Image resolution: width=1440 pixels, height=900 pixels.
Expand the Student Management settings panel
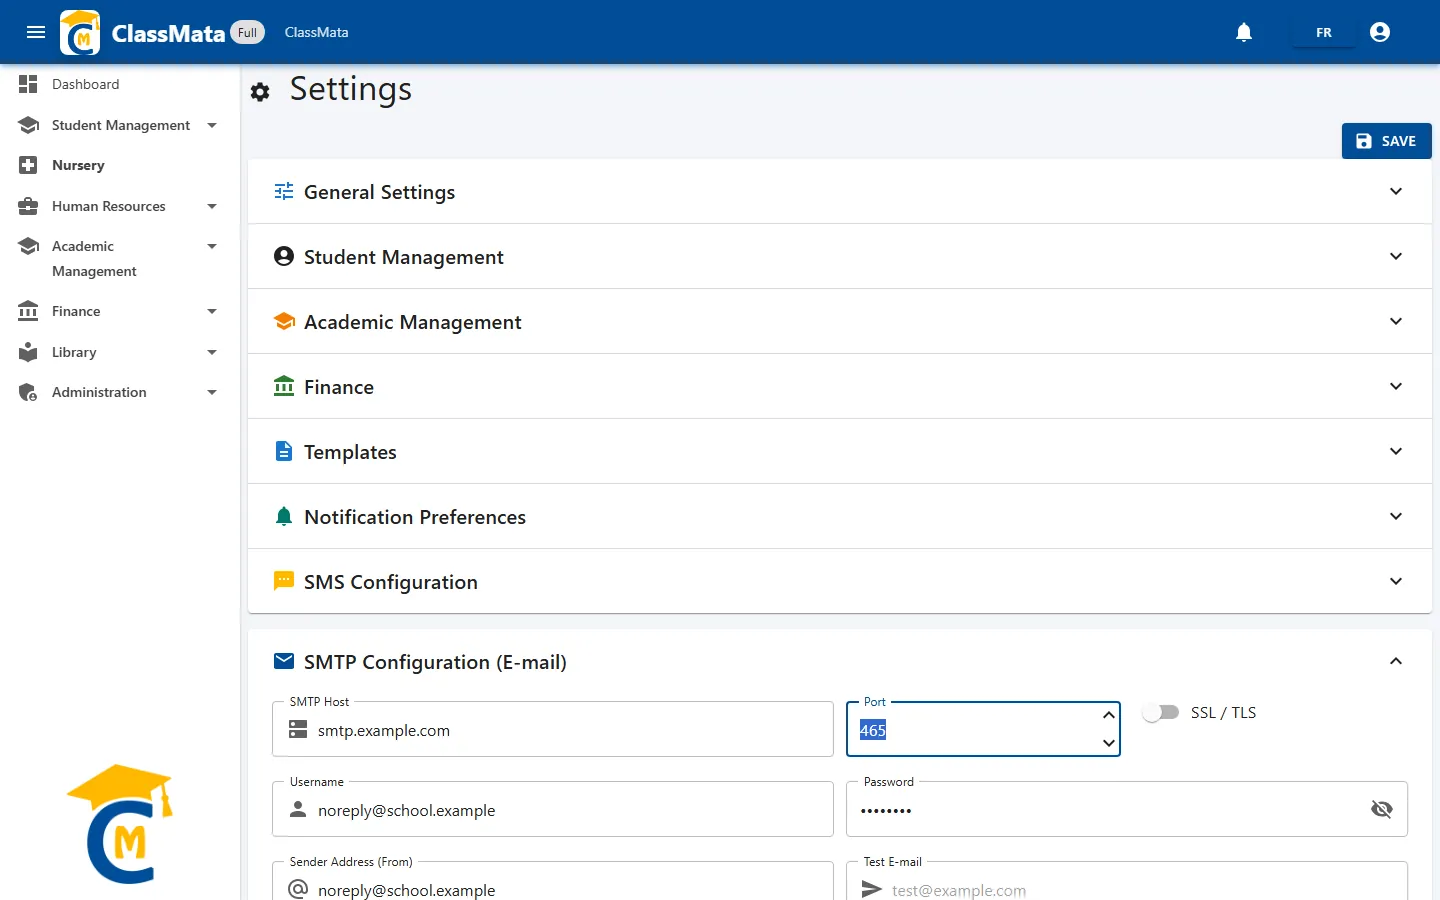click(1396, 256)
